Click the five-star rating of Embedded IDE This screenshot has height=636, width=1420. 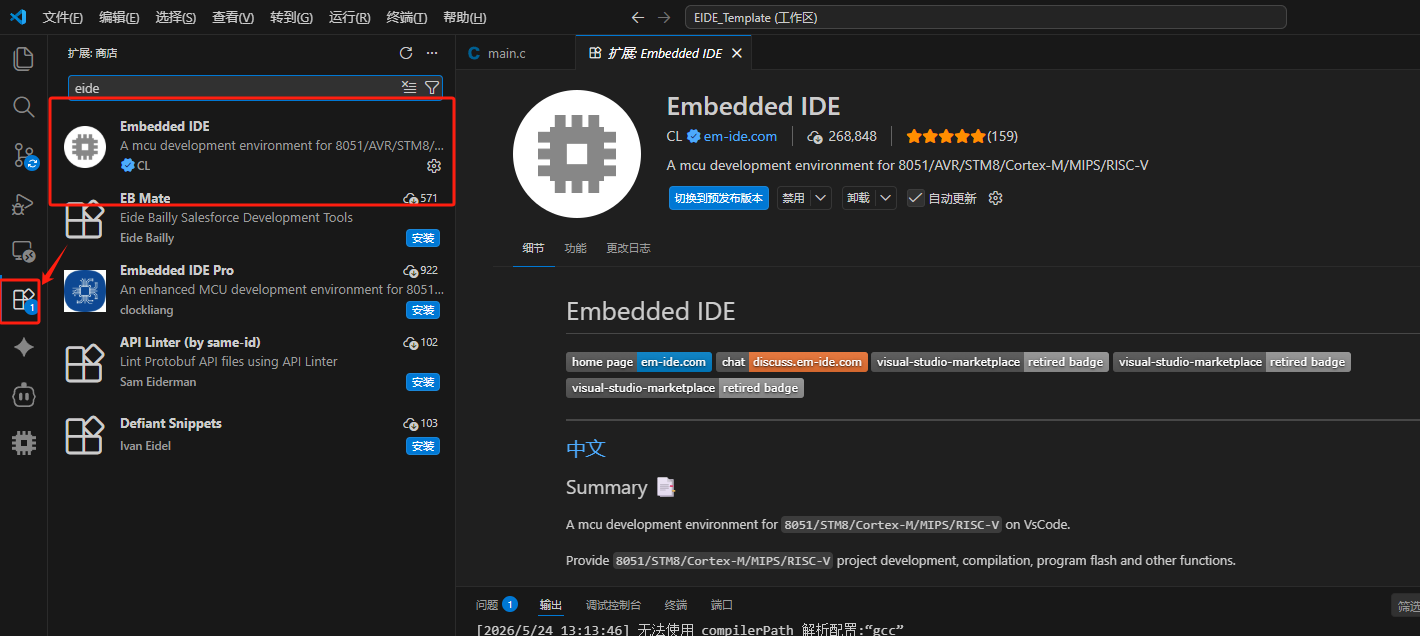point(945,136)
